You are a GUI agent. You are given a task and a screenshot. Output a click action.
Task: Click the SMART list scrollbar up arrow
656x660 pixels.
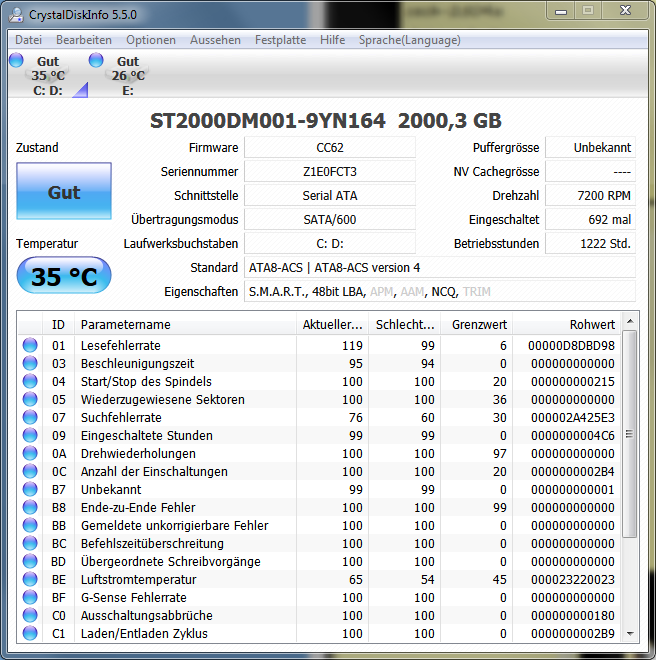630,321
